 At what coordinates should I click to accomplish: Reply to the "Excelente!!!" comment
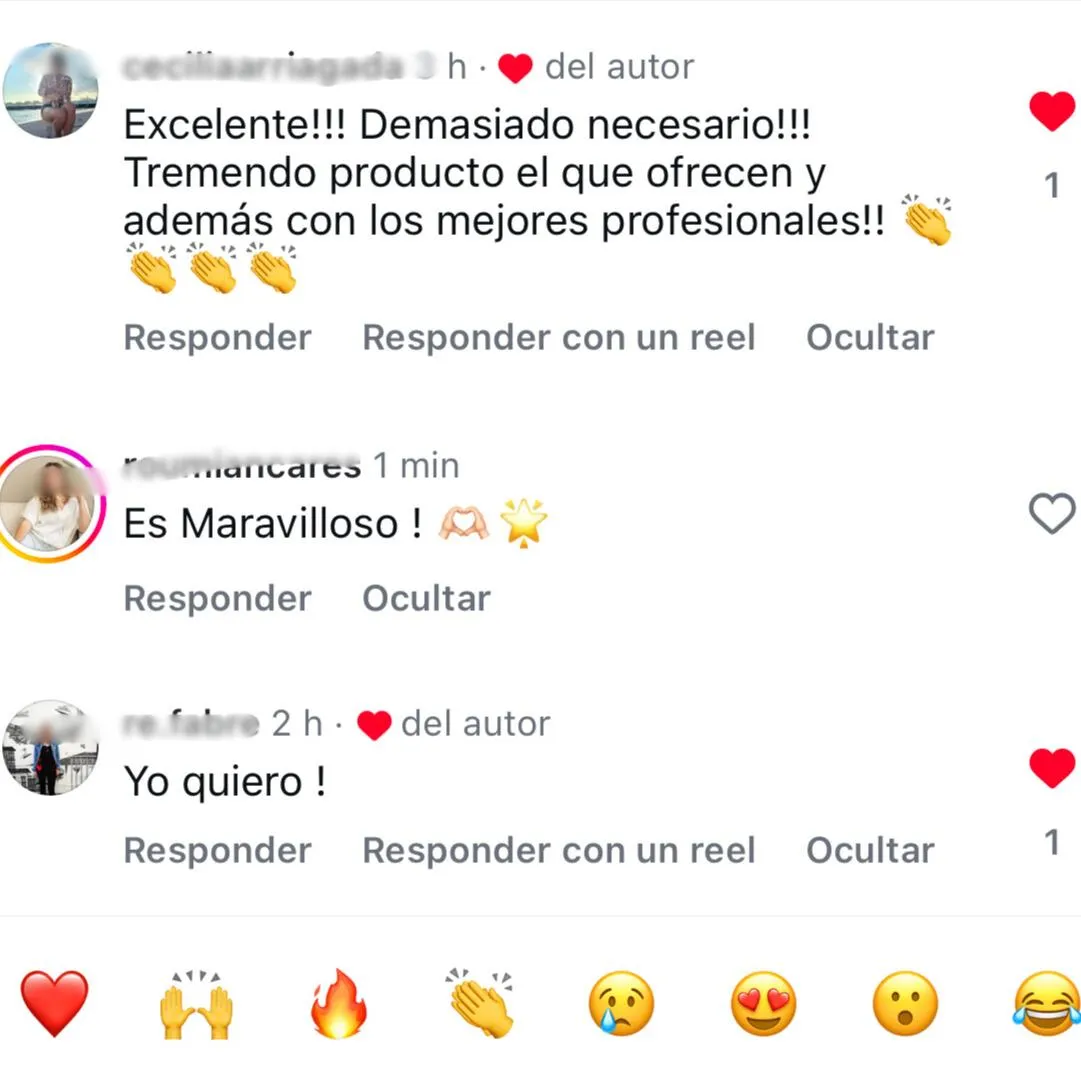click(217, 337)
